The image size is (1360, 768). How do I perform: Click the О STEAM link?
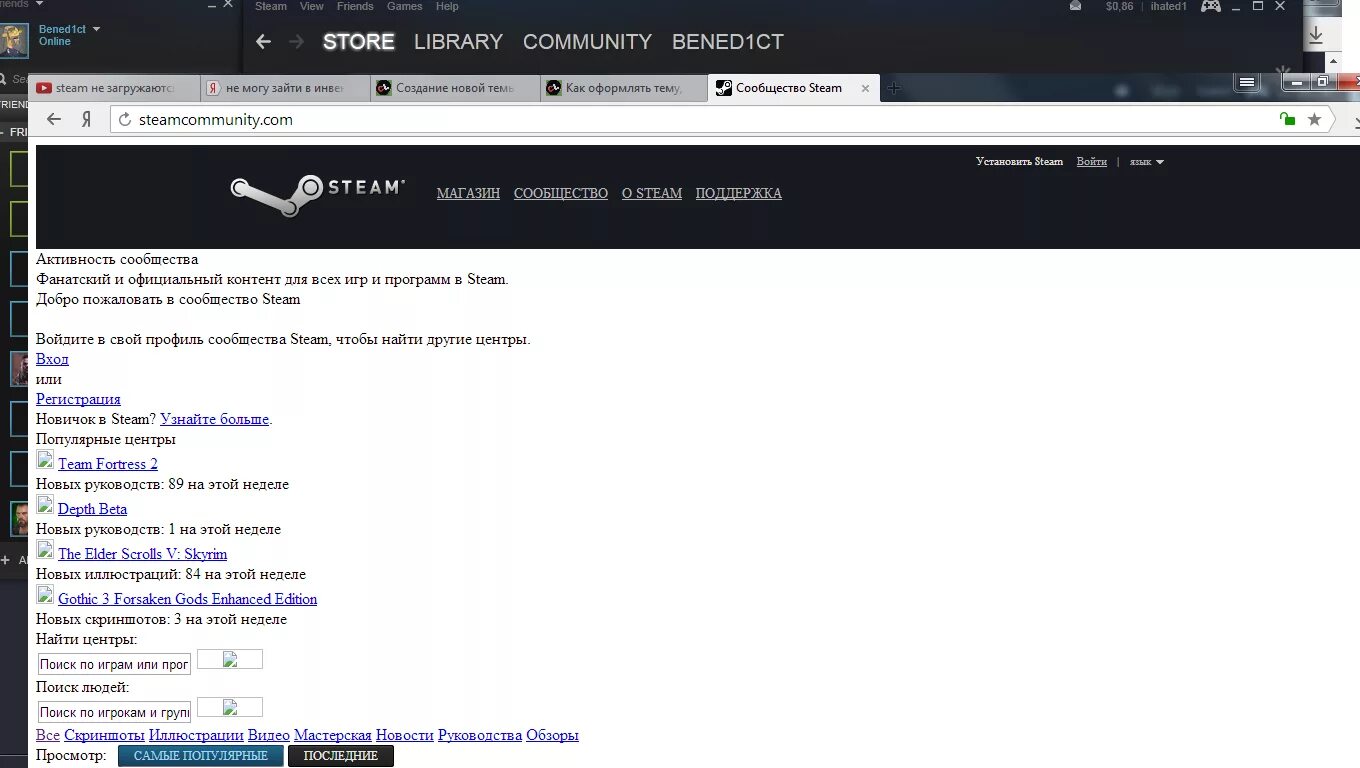click(652, 194)
